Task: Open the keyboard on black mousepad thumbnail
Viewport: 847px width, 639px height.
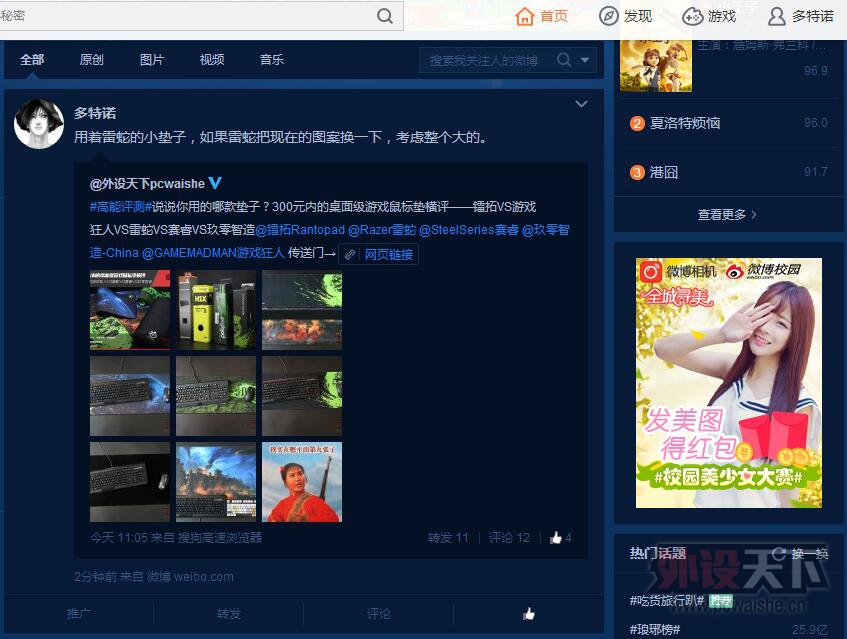Action: pyautogui.click(x=130, y=482)
